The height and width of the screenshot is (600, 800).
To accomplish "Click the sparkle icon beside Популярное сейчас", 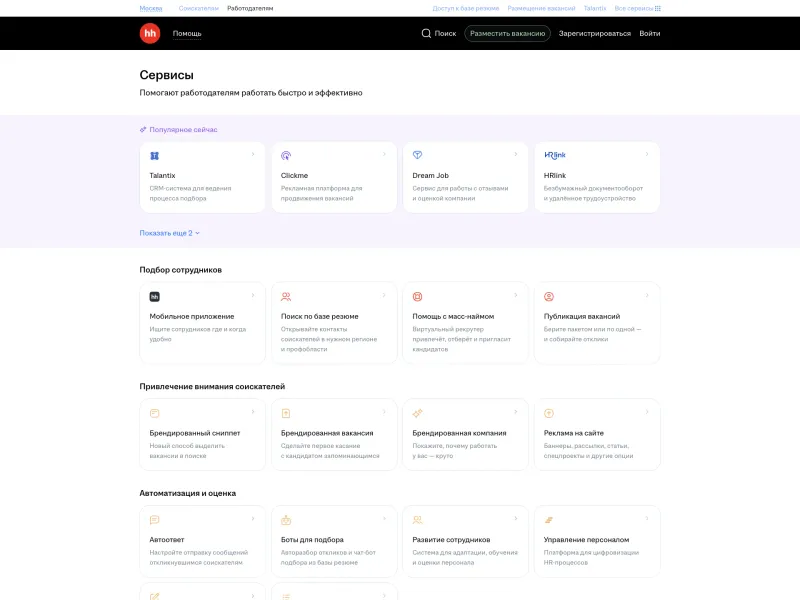I will pos(143,130).
